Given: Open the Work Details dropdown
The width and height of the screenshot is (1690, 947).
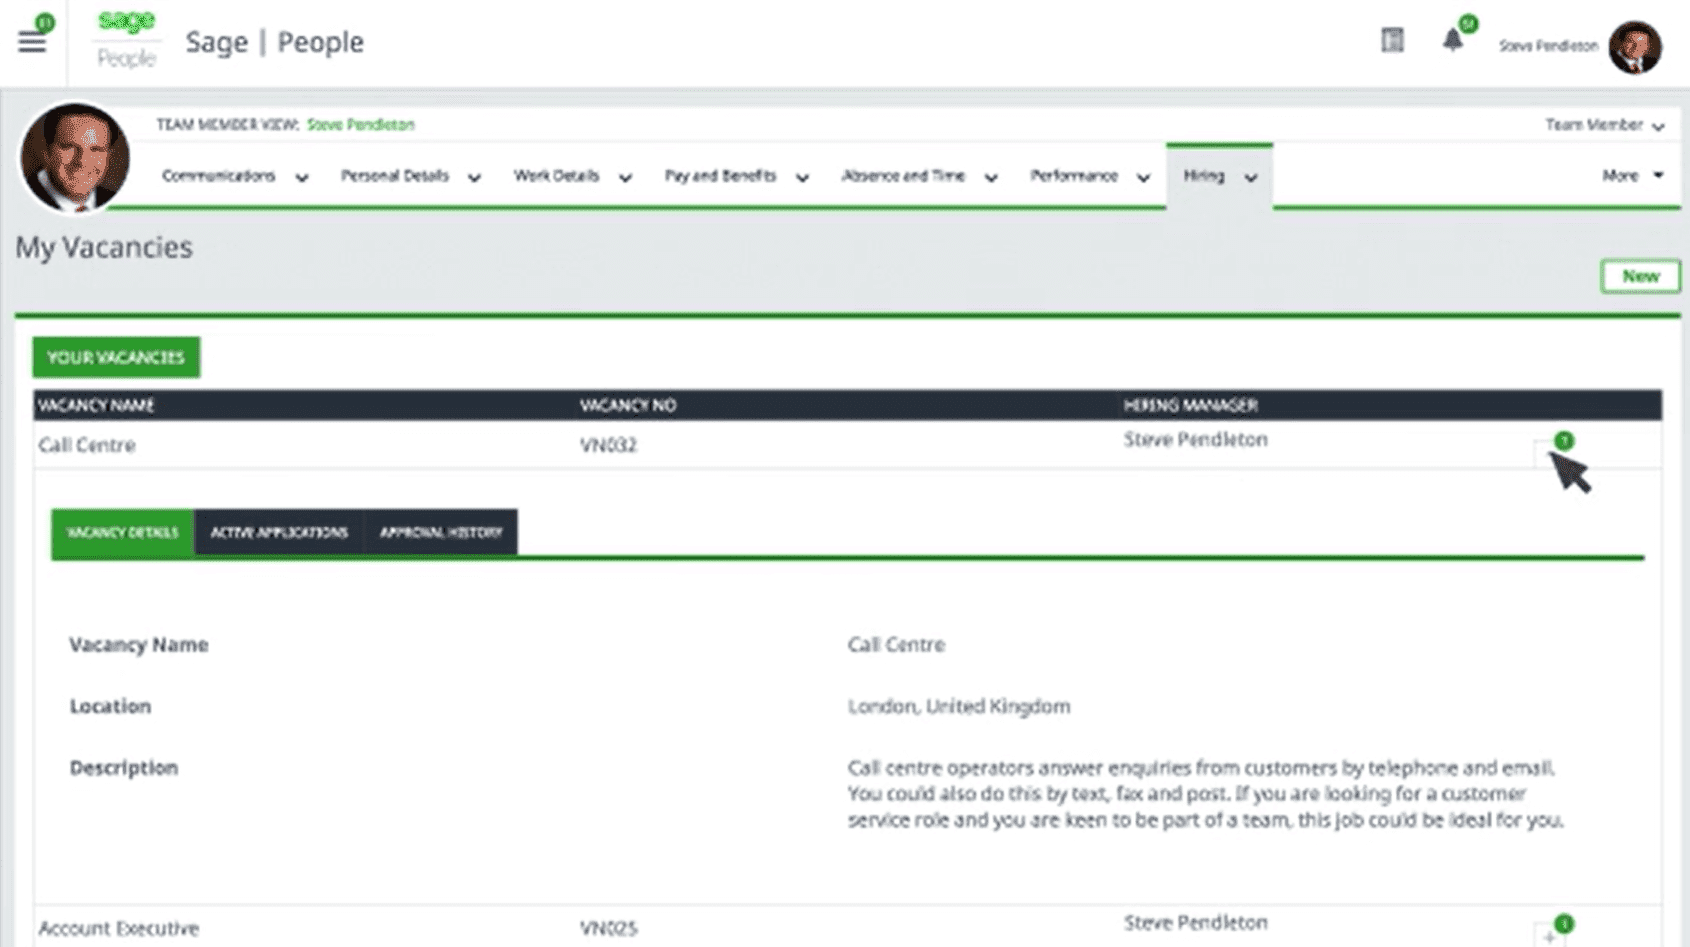Looking at the screenshot, I should point(571,176).
